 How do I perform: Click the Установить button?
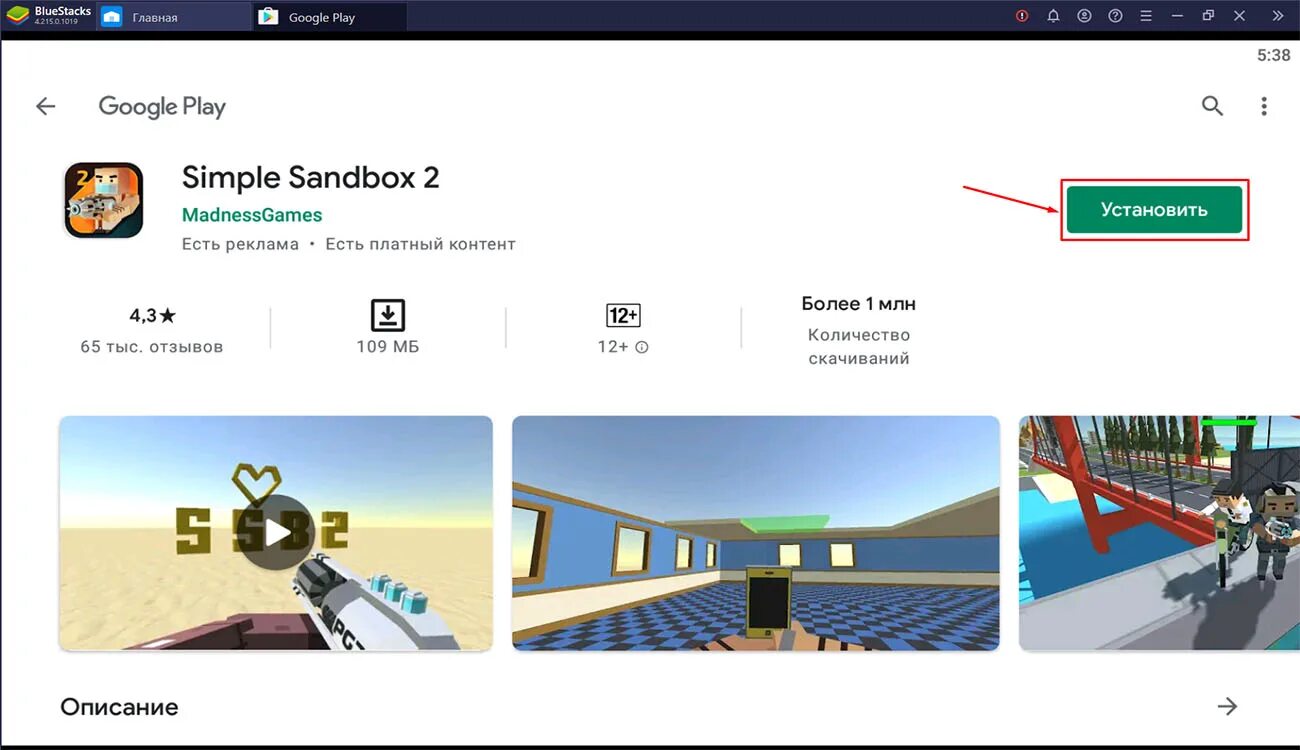(x=1154, y=210)
